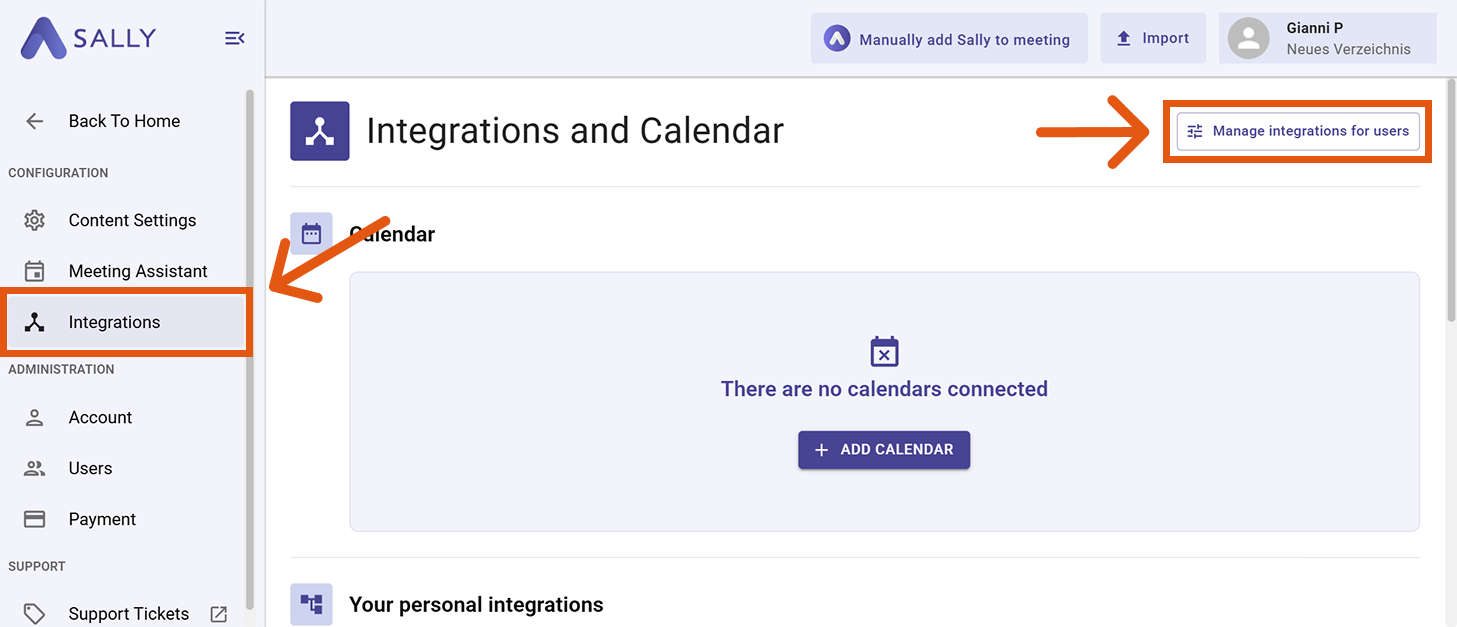
Task: Click the Content Settings gear icon
Action: click(35, 220)
